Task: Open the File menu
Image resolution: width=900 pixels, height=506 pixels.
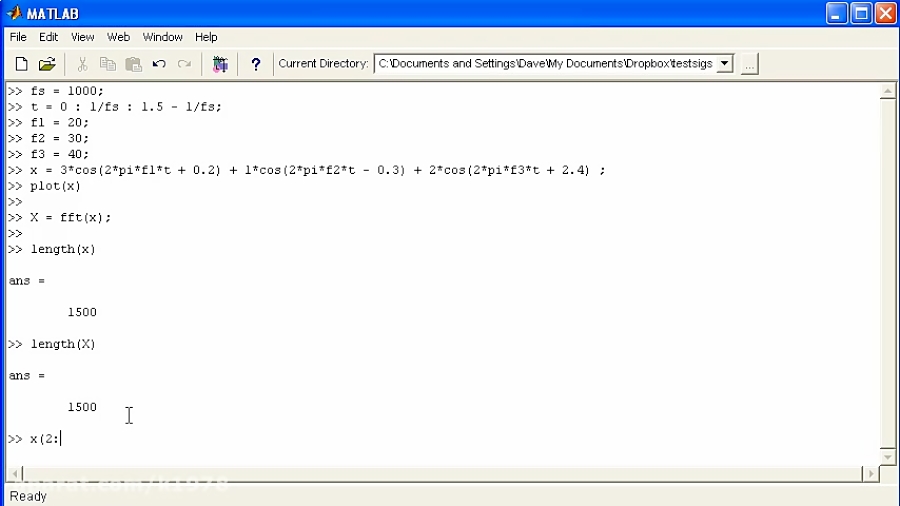Action: pos(18,37)
